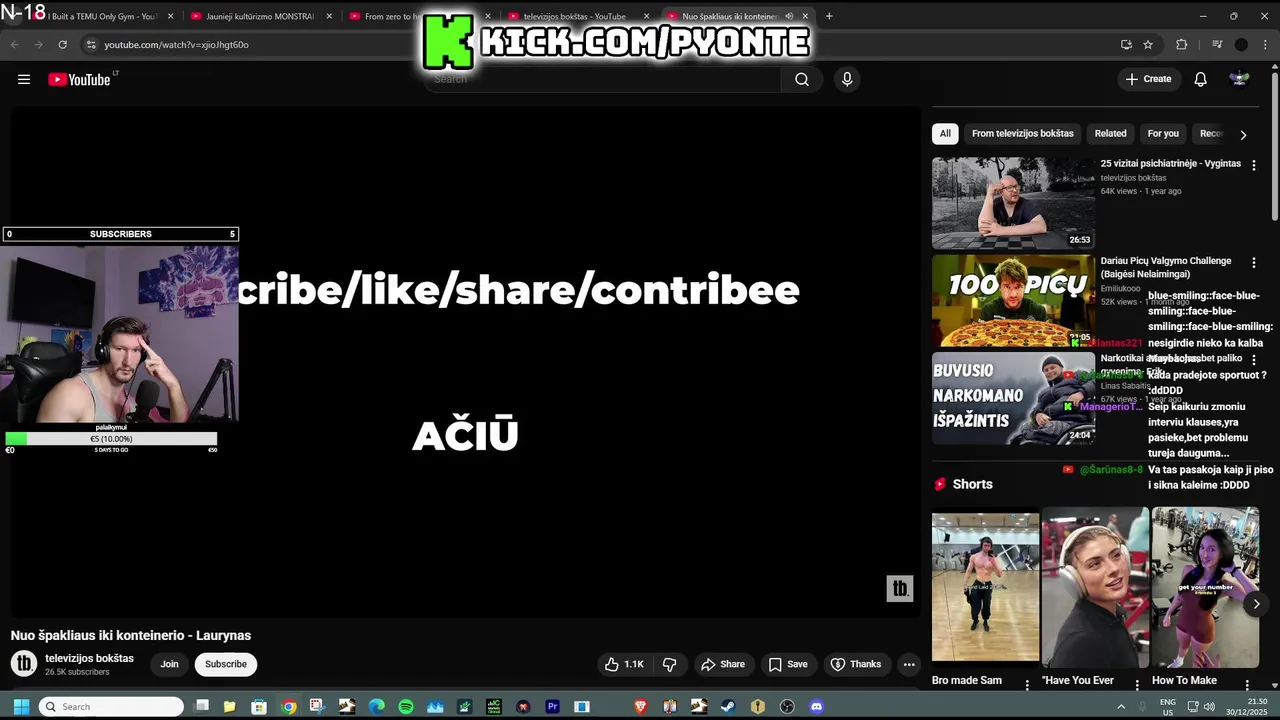Open Spotify from the taskbar
The width and height of the screenshot is (1280, 720).
[x=406, y=706]
